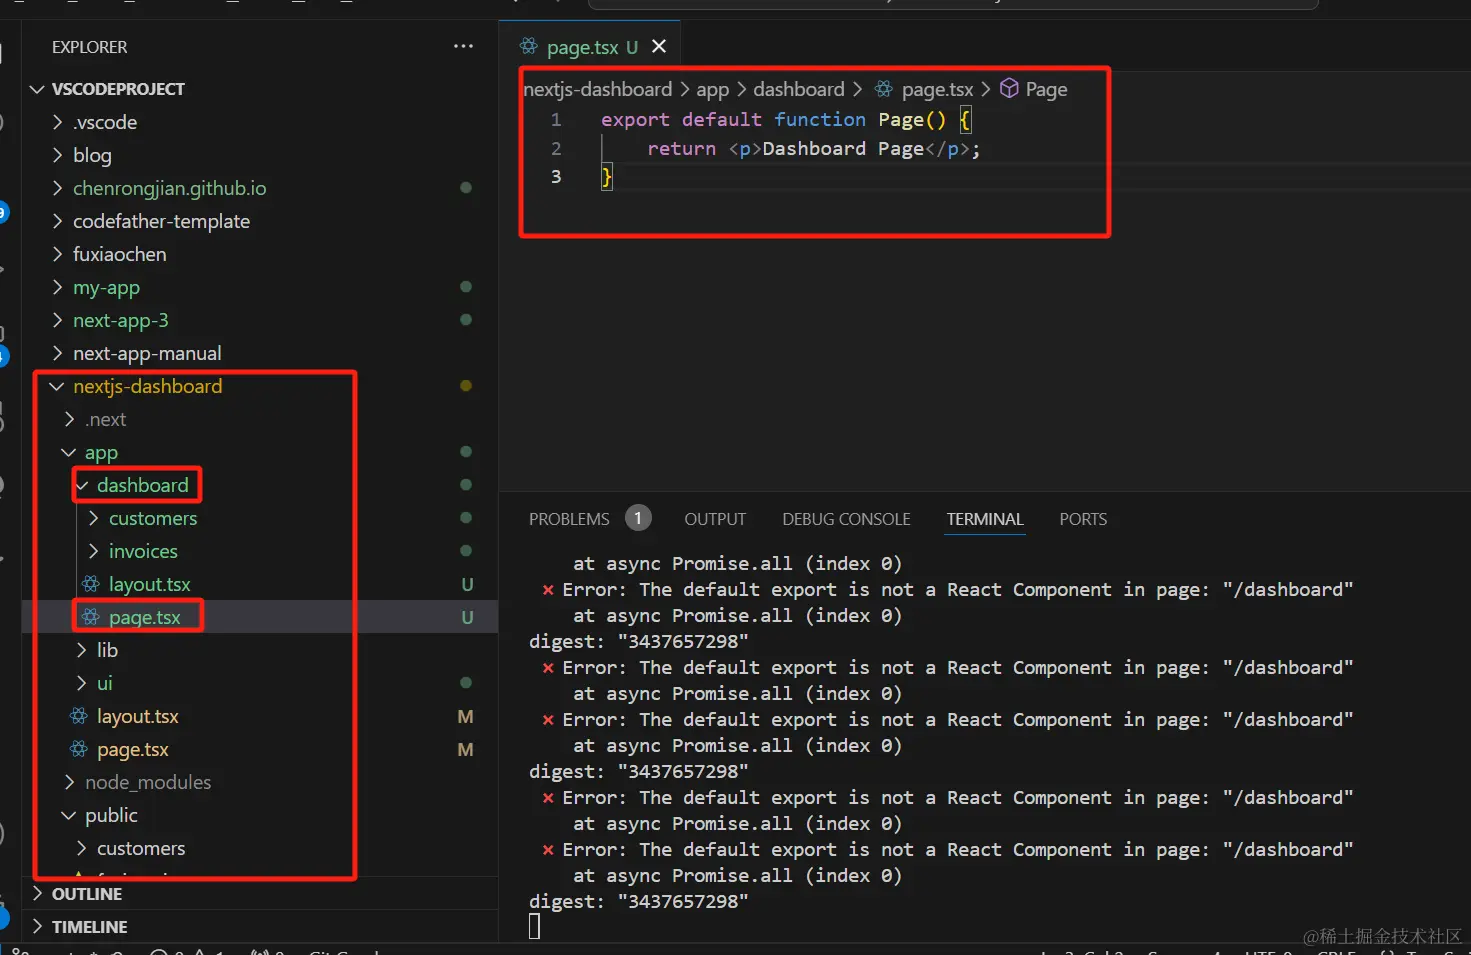Click the Page symbol icon in breadcrumb
The image size is (1471, 955).
1009,88
